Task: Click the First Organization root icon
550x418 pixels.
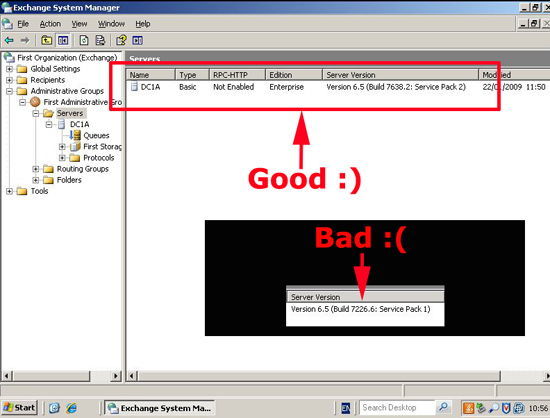Action: (9, 58)
